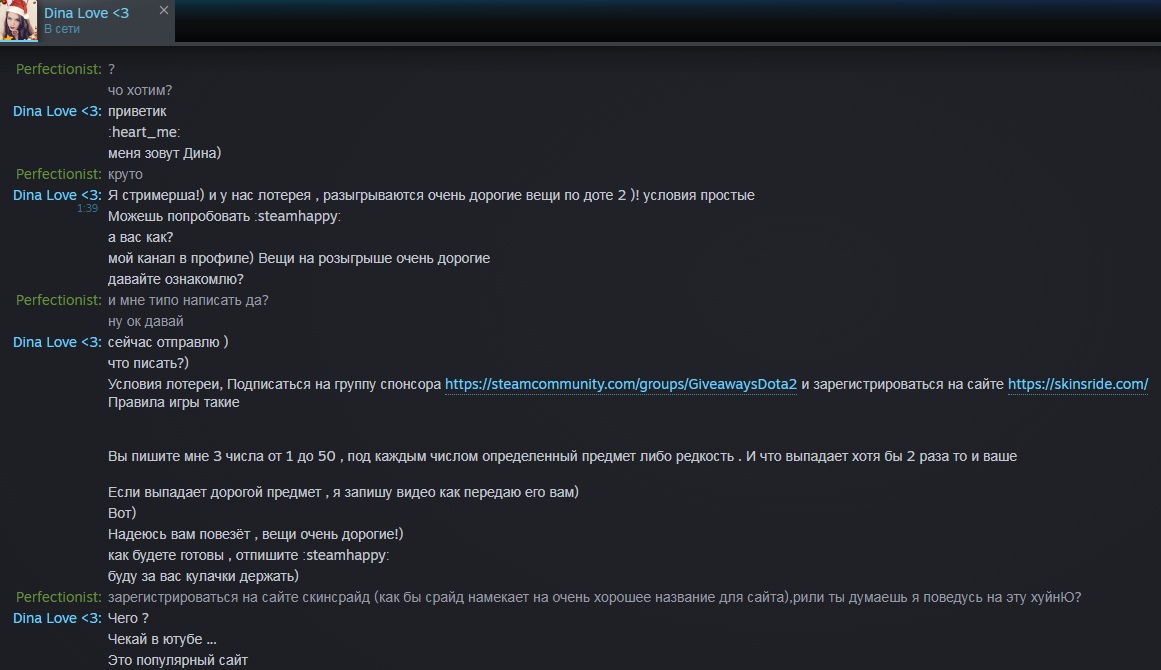Screen dimensions: 1161x670
Task: Click the :heart_me: emoticon text
Action: pyautogui.click(x=144, y=132)
